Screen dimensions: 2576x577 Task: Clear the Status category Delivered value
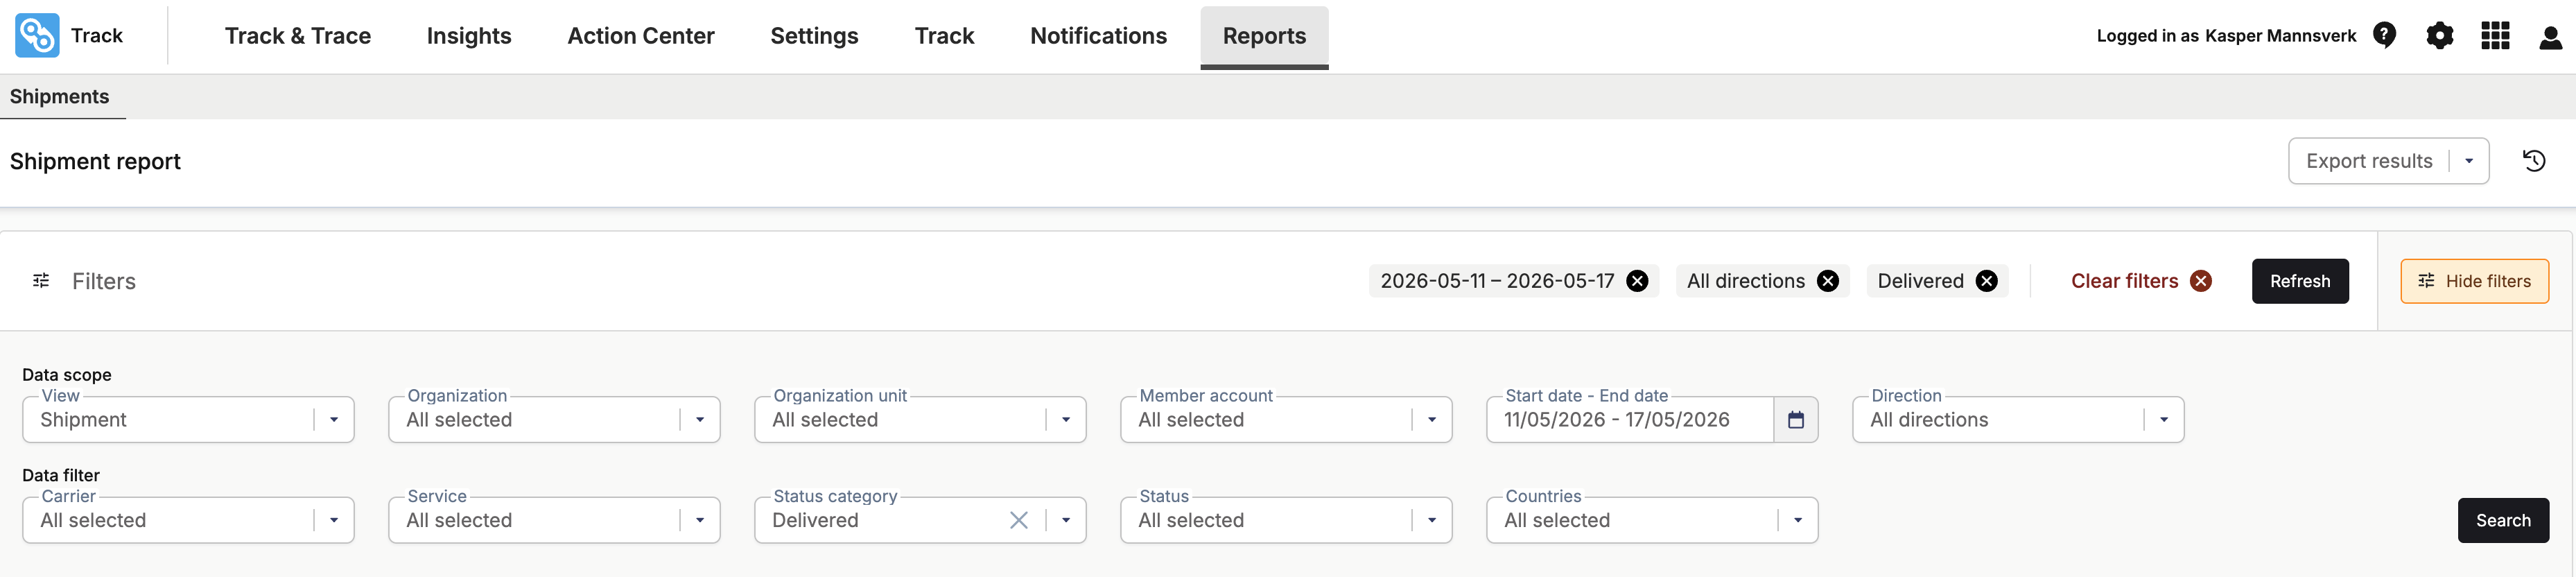click(1019, 520)
